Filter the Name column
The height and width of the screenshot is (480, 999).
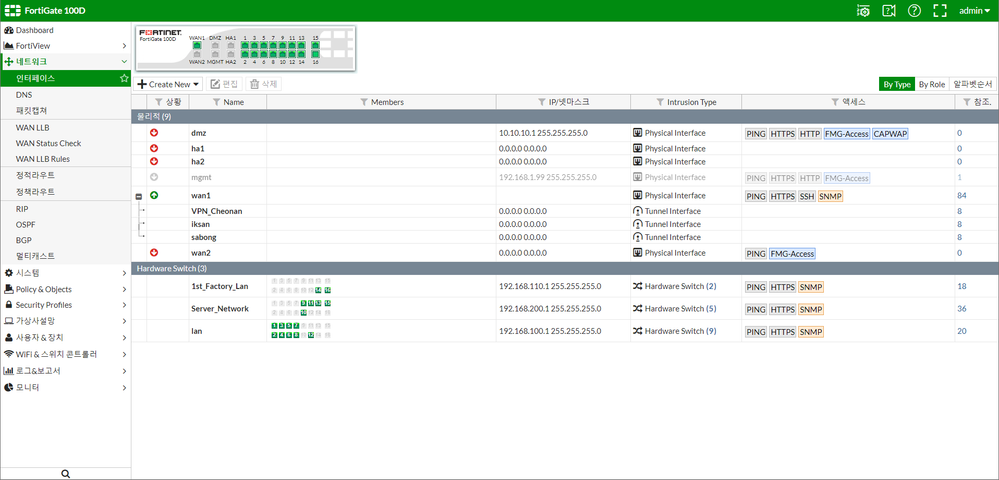pyautogui.click(x=216, y=102)
